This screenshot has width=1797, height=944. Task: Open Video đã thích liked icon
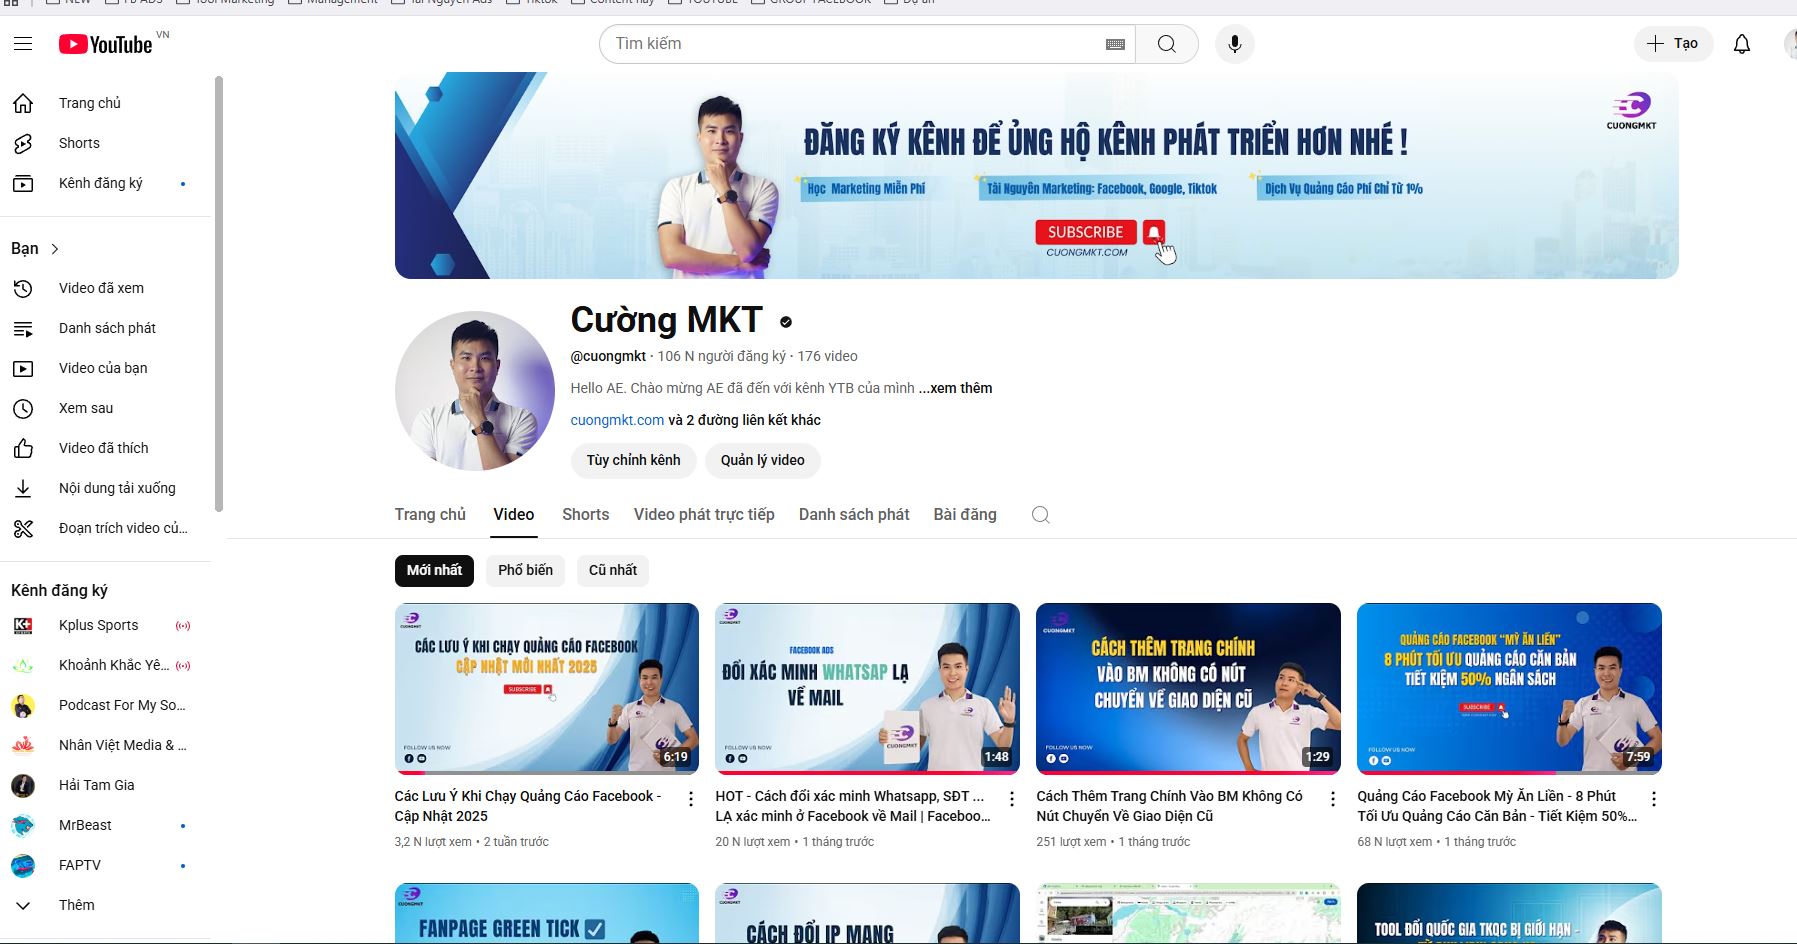(23, 448)
